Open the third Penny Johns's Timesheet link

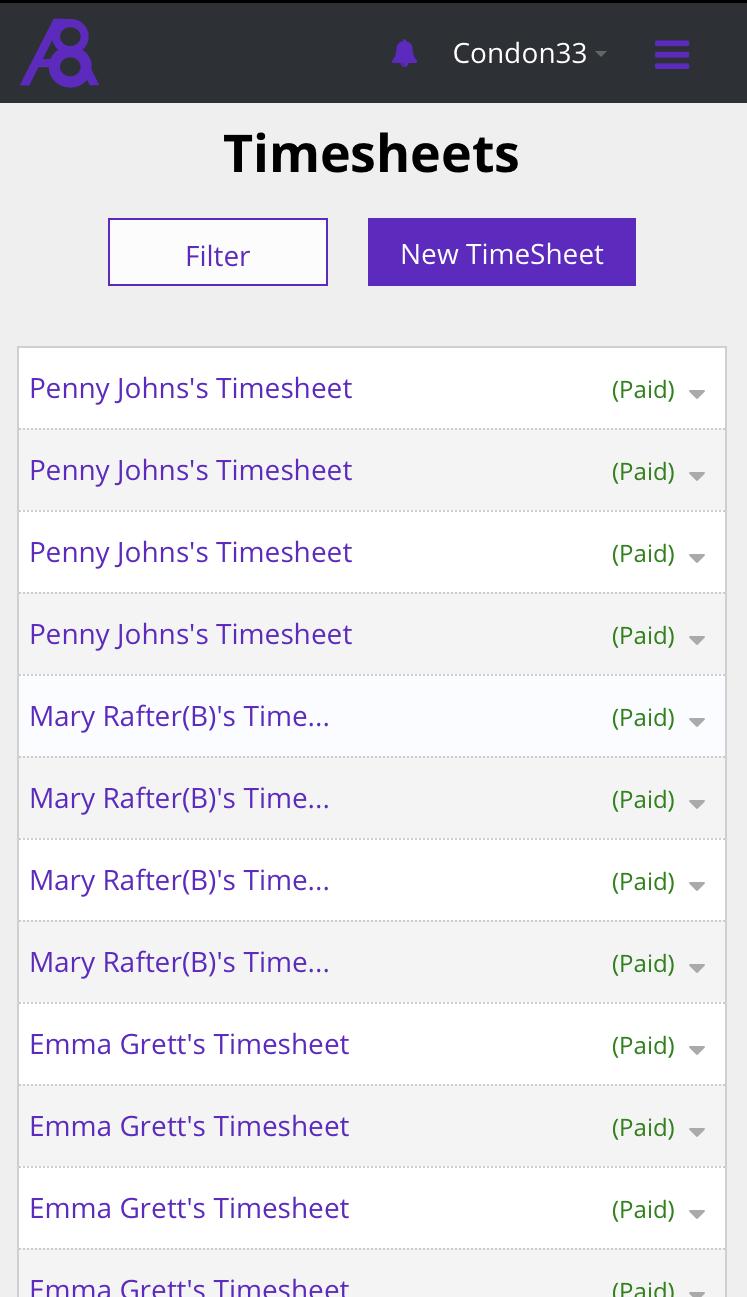coord(191,552)
